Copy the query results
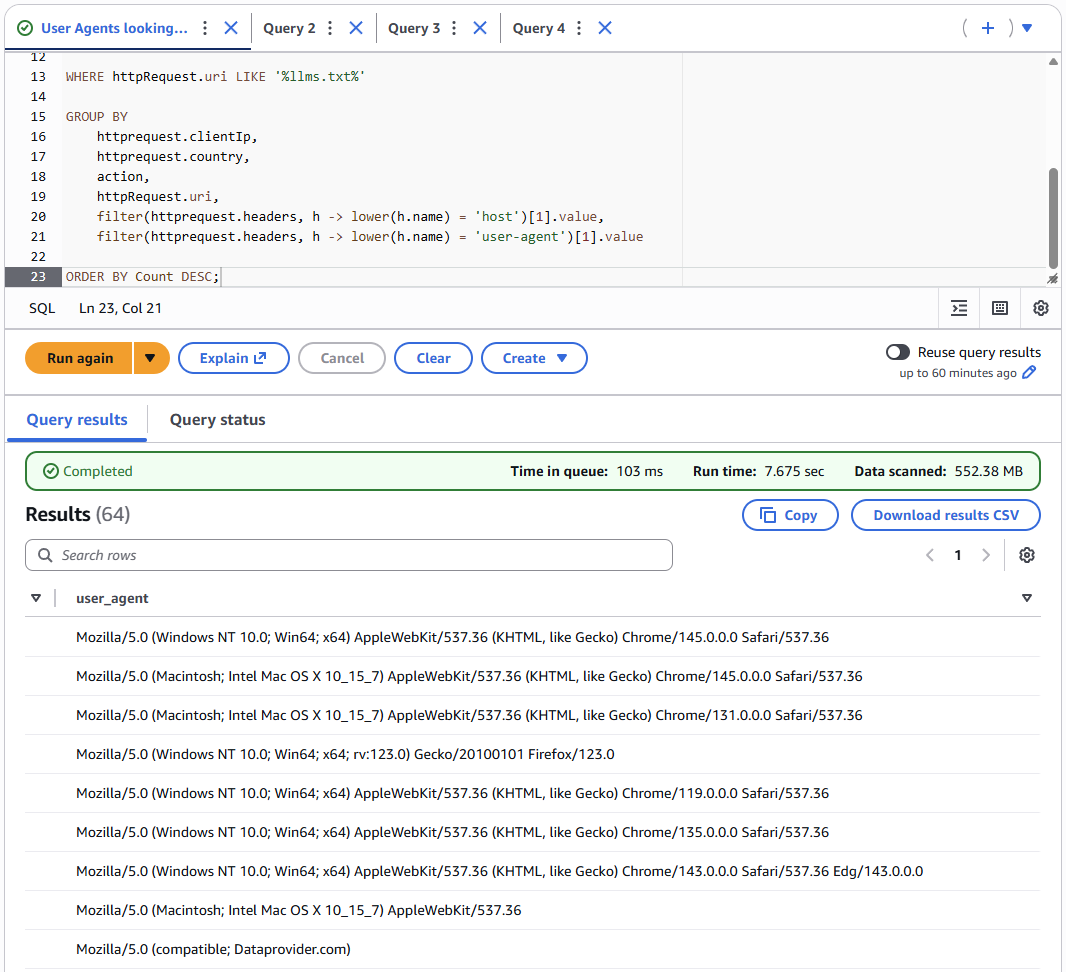1066x972 pixels. point(790,515)
